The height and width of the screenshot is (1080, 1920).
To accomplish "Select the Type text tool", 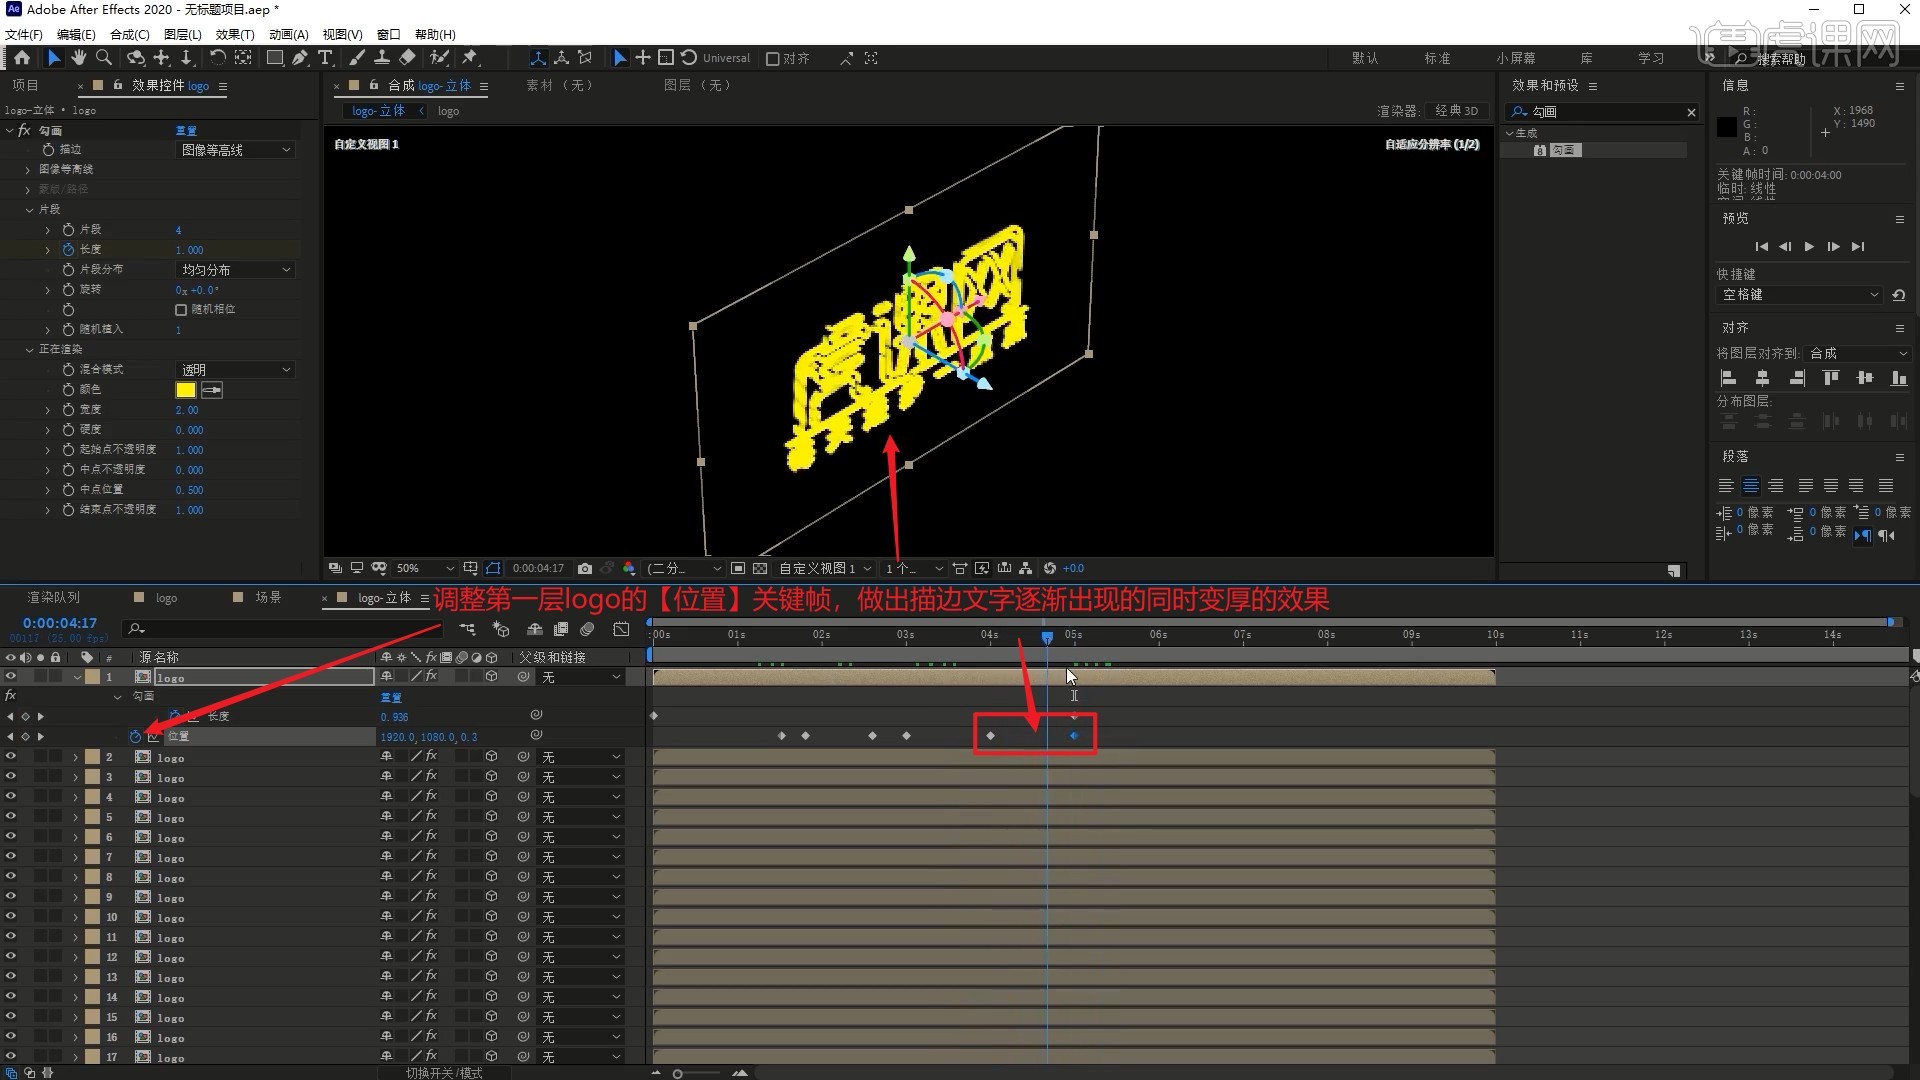I will coord(325,58).
